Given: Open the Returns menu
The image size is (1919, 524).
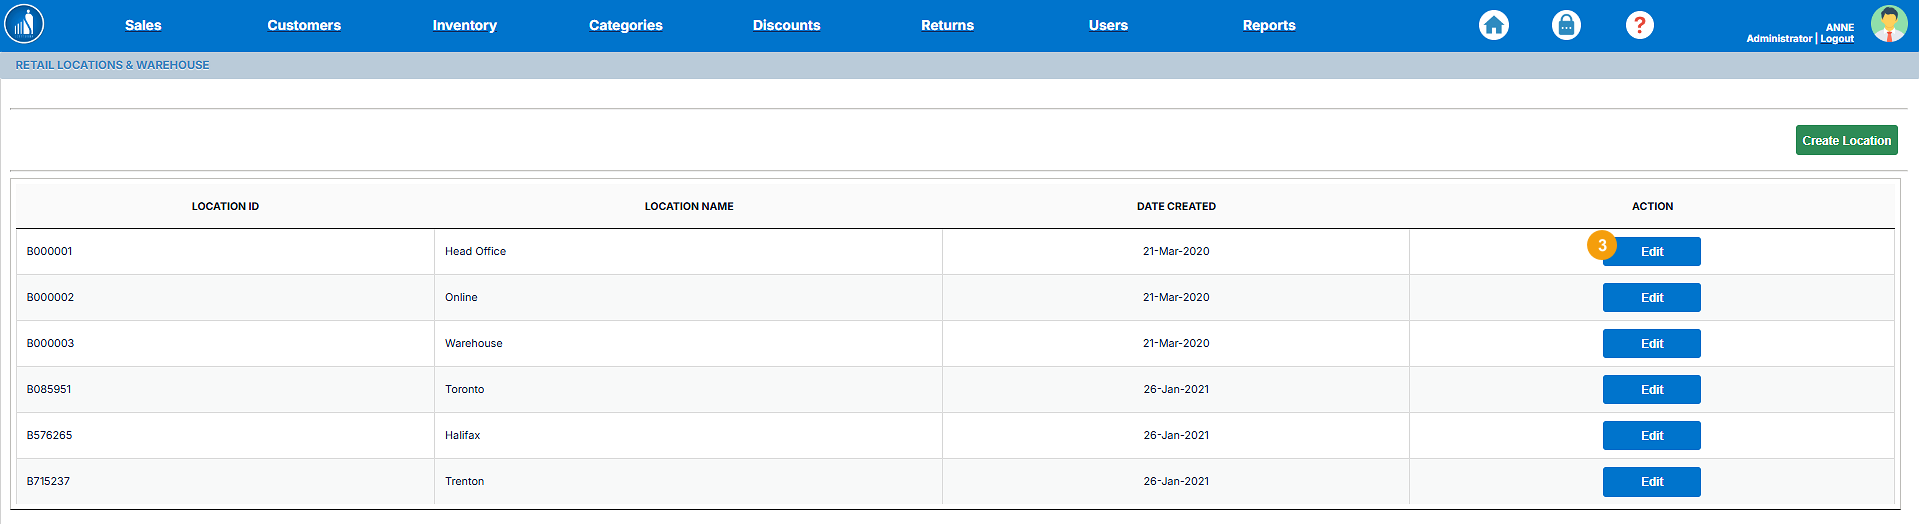Looking at the screenshot, I should [x=947, y=25].
